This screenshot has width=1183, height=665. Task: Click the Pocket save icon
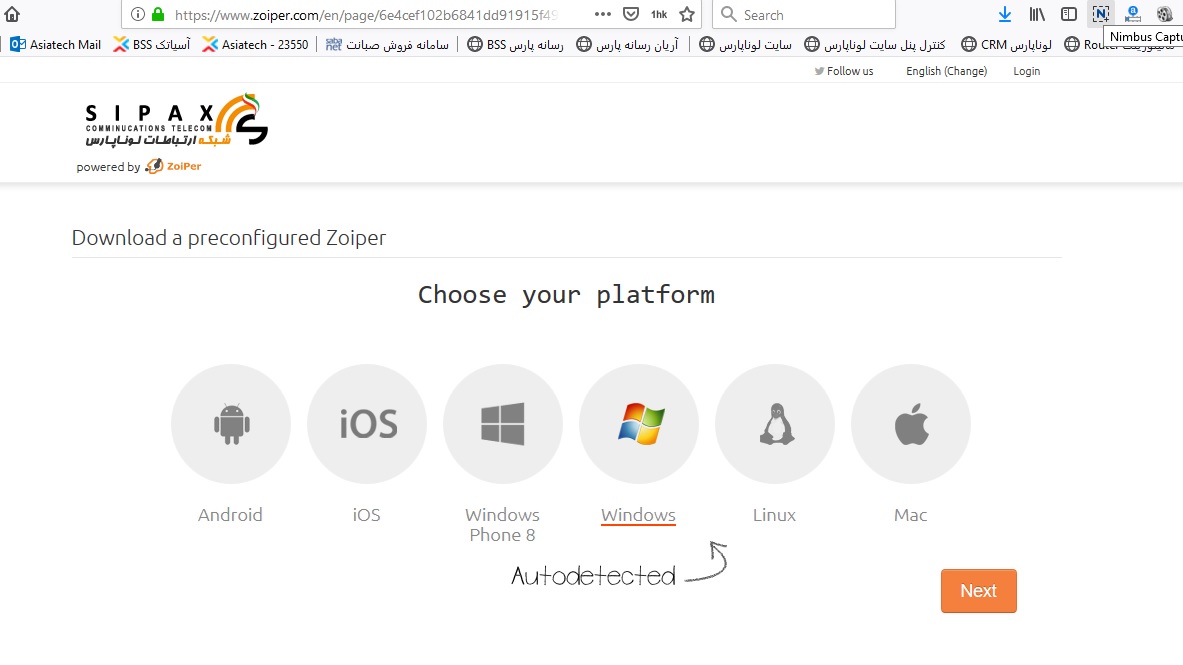pyautogui.click(x=631, y=14)
